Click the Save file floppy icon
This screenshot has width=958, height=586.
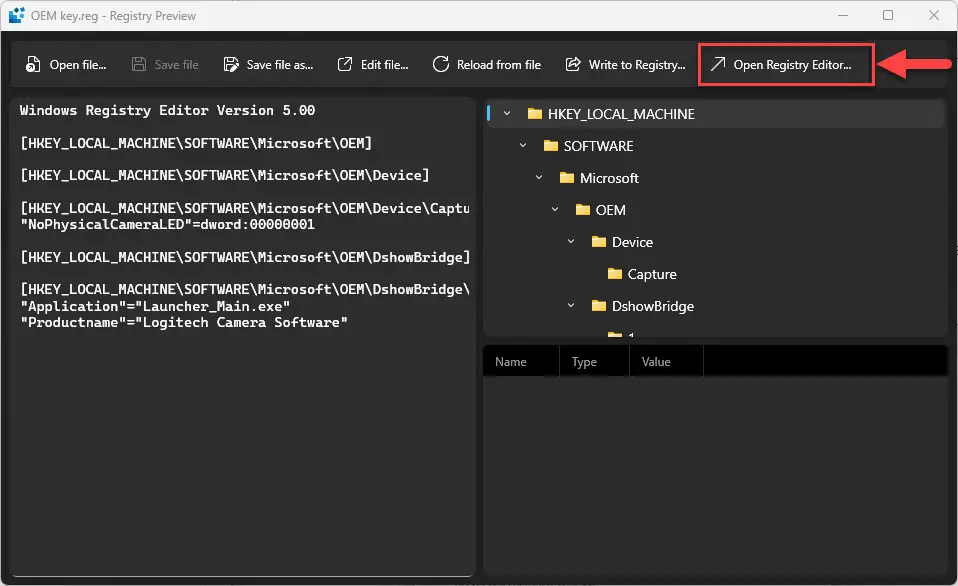tap(139, 64)
